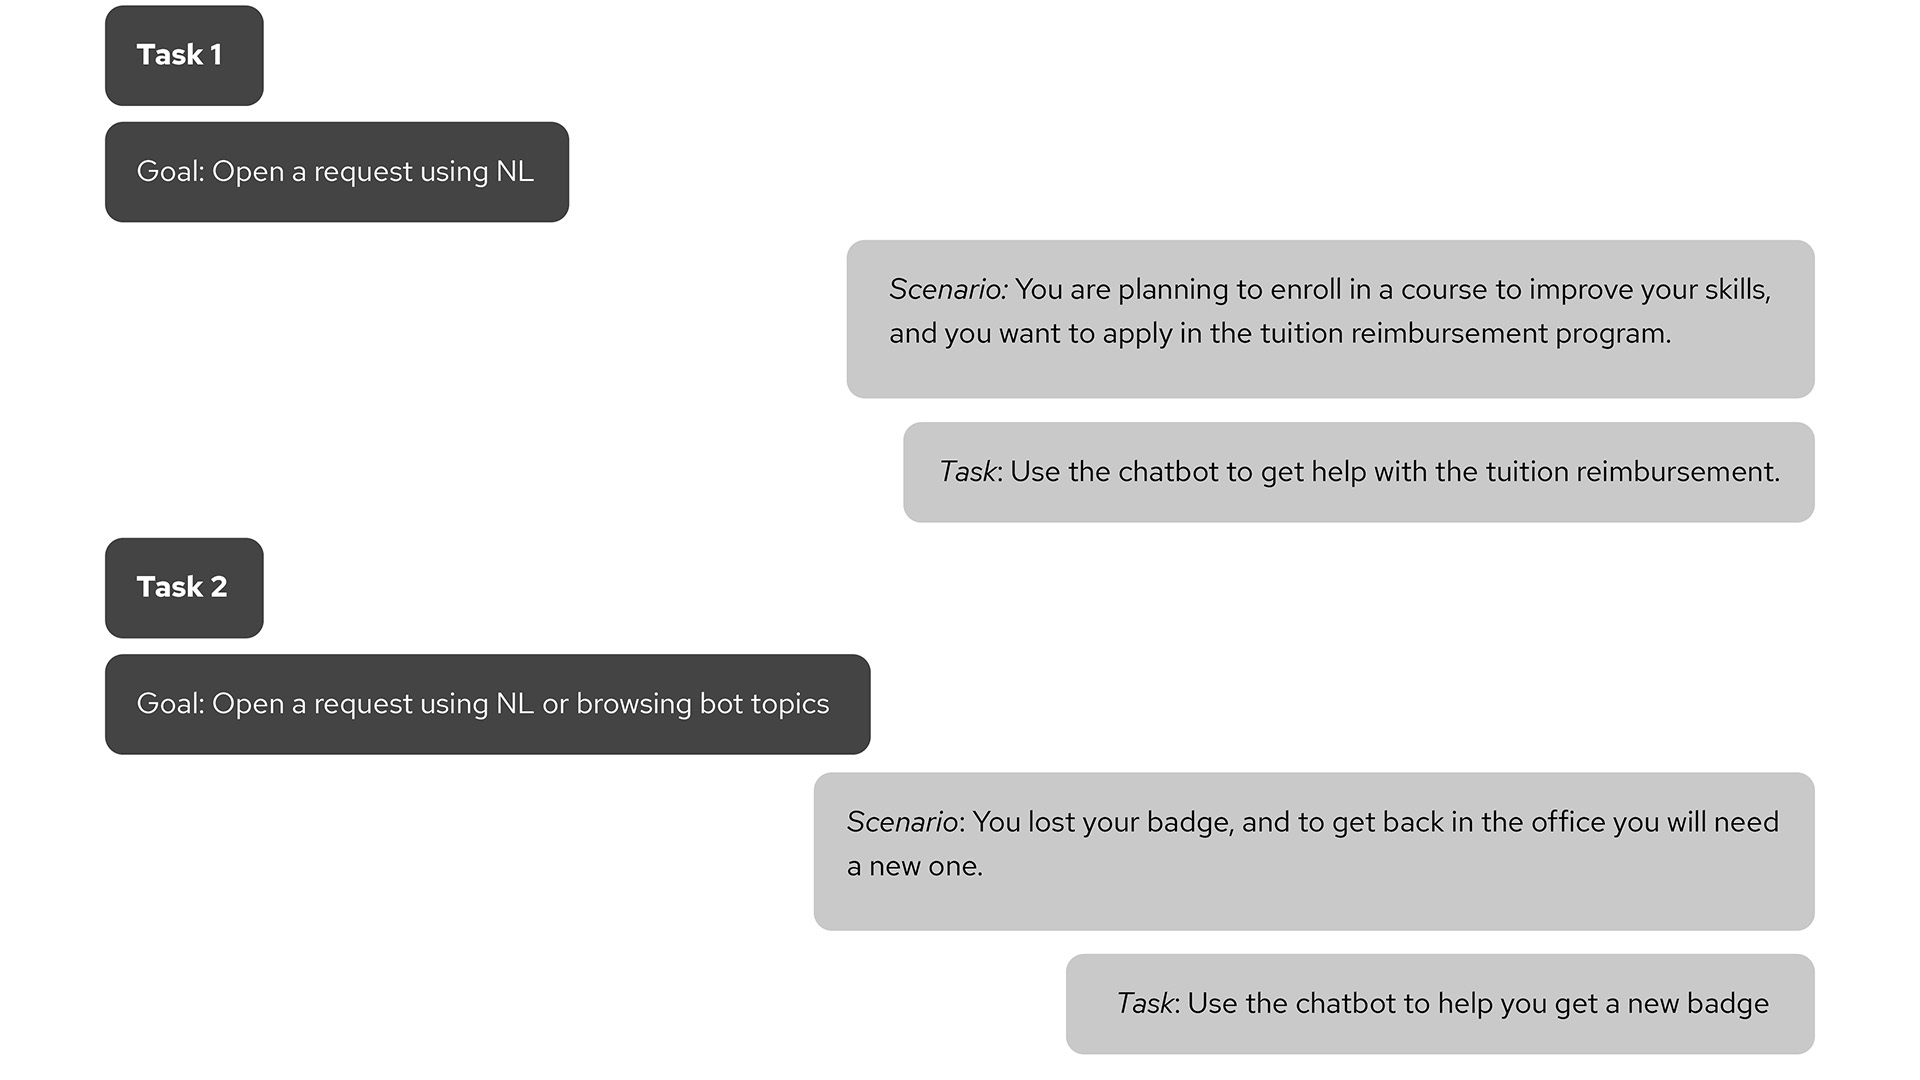Click the 'Goal: Open a request using NL' bubble
Screen dimensions: 1920x1080
coord(337,172)
